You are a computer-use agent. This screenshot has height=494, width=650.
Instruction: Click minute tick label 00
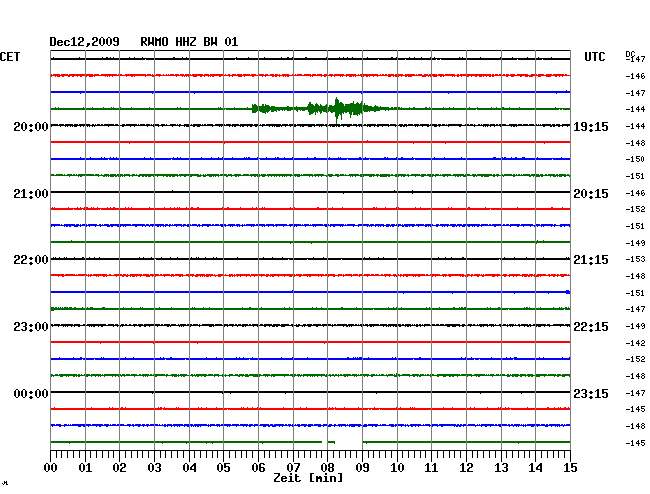pyautogui.click(x=51, y=468)
